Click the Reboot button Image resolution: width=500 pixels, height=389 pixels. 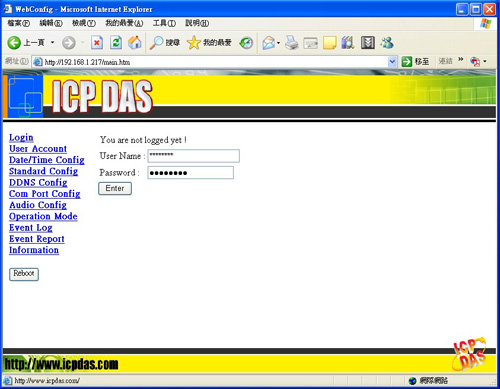point(24,274)
